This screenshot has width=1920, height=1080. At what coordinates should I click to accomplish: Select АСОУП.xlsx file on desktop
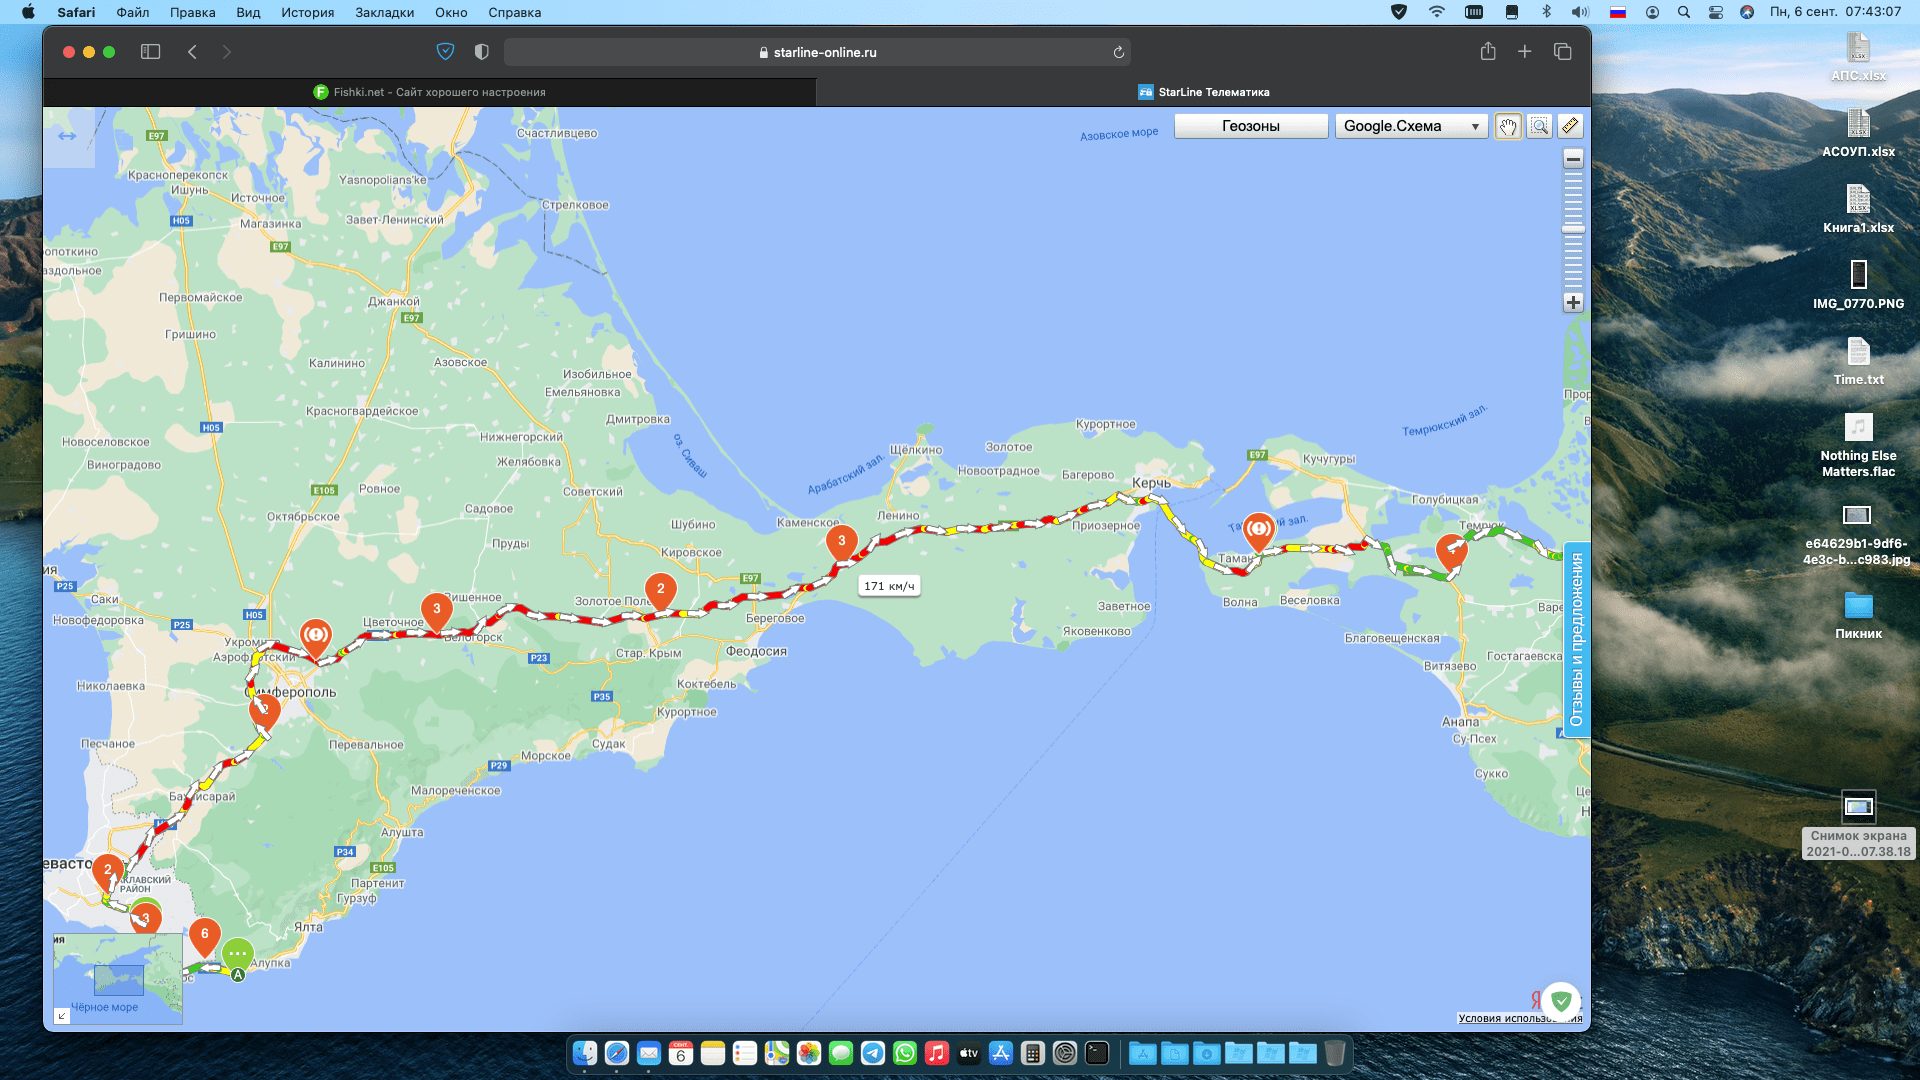click(1858, 132)
